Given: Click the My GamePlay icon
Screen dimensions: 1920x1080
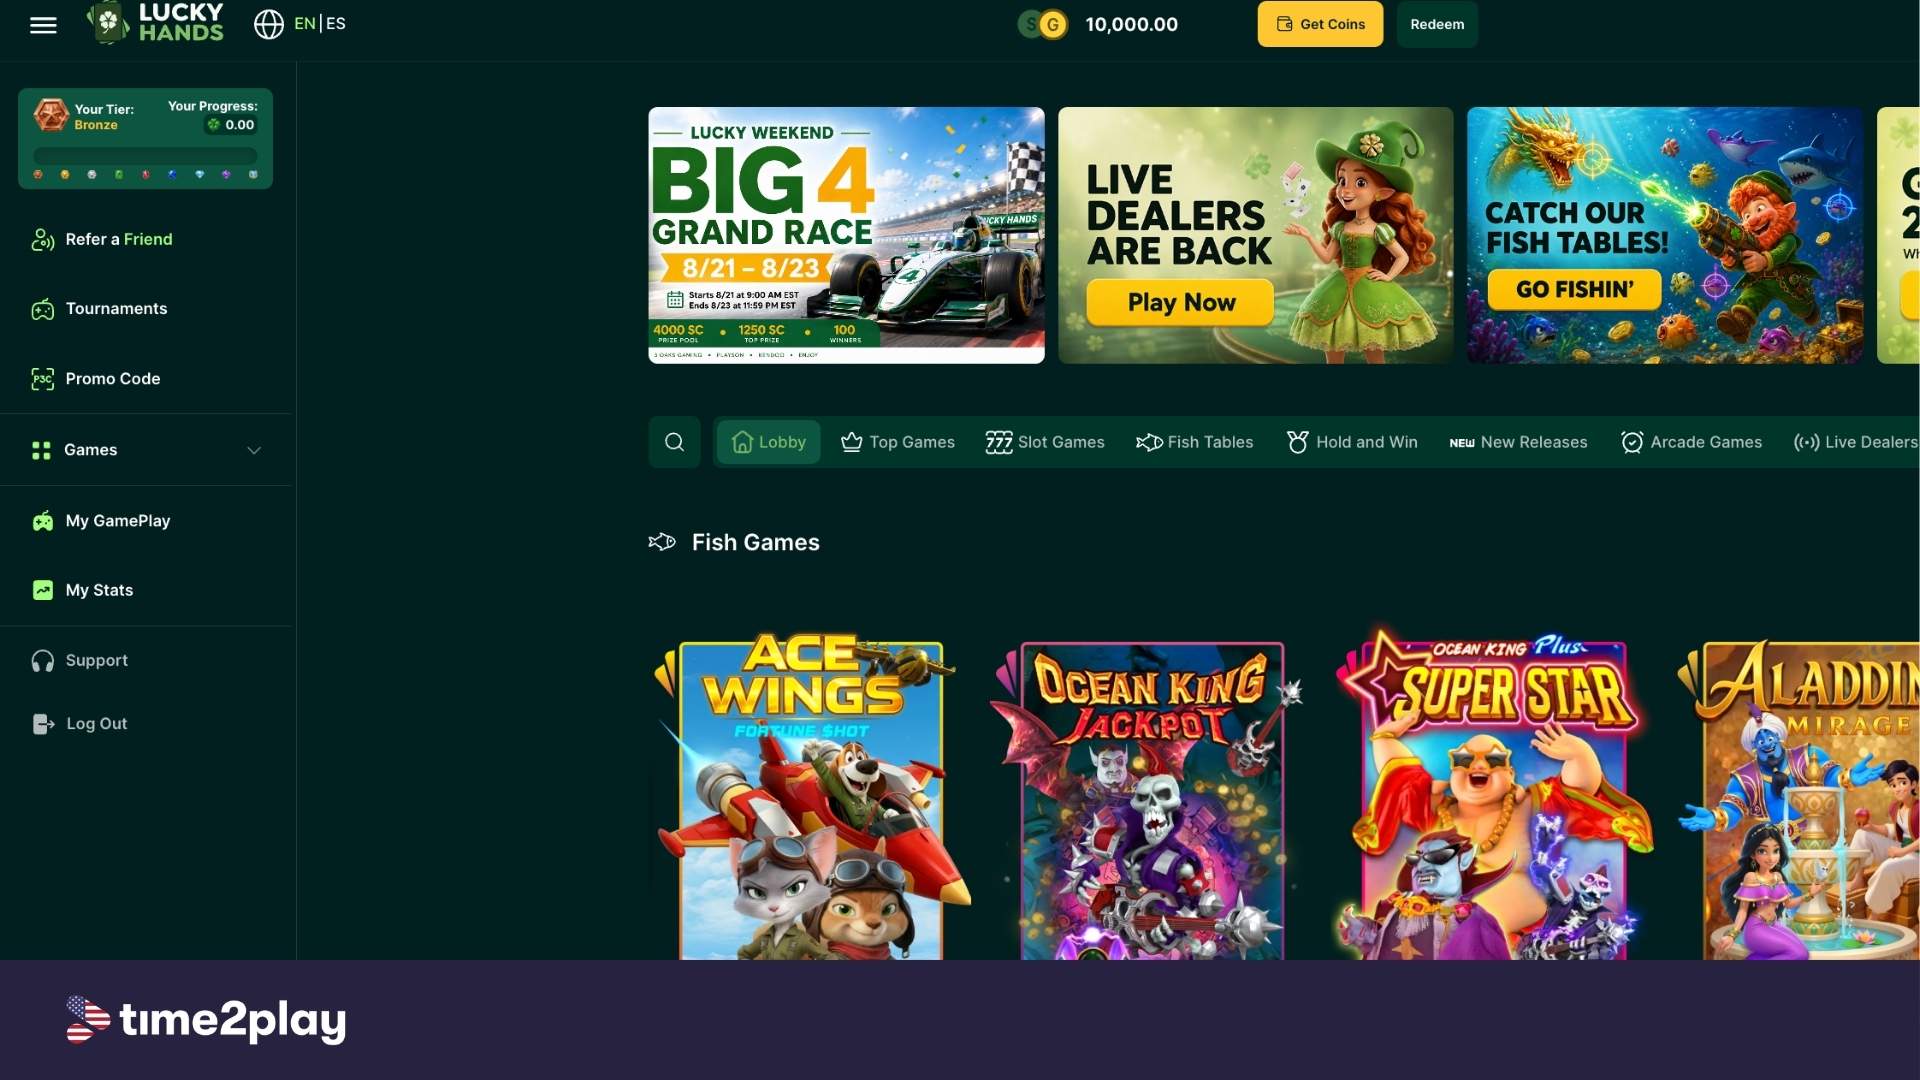Looking at the screenshot, I should (42, 521).
